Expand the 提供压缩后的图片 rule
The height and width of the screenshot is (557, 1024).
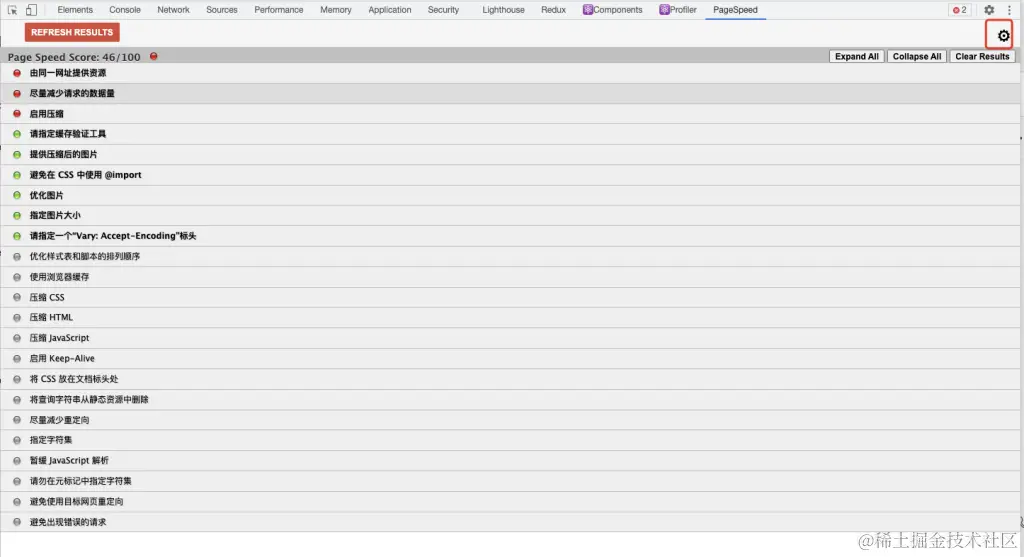(x=510, y=154)
